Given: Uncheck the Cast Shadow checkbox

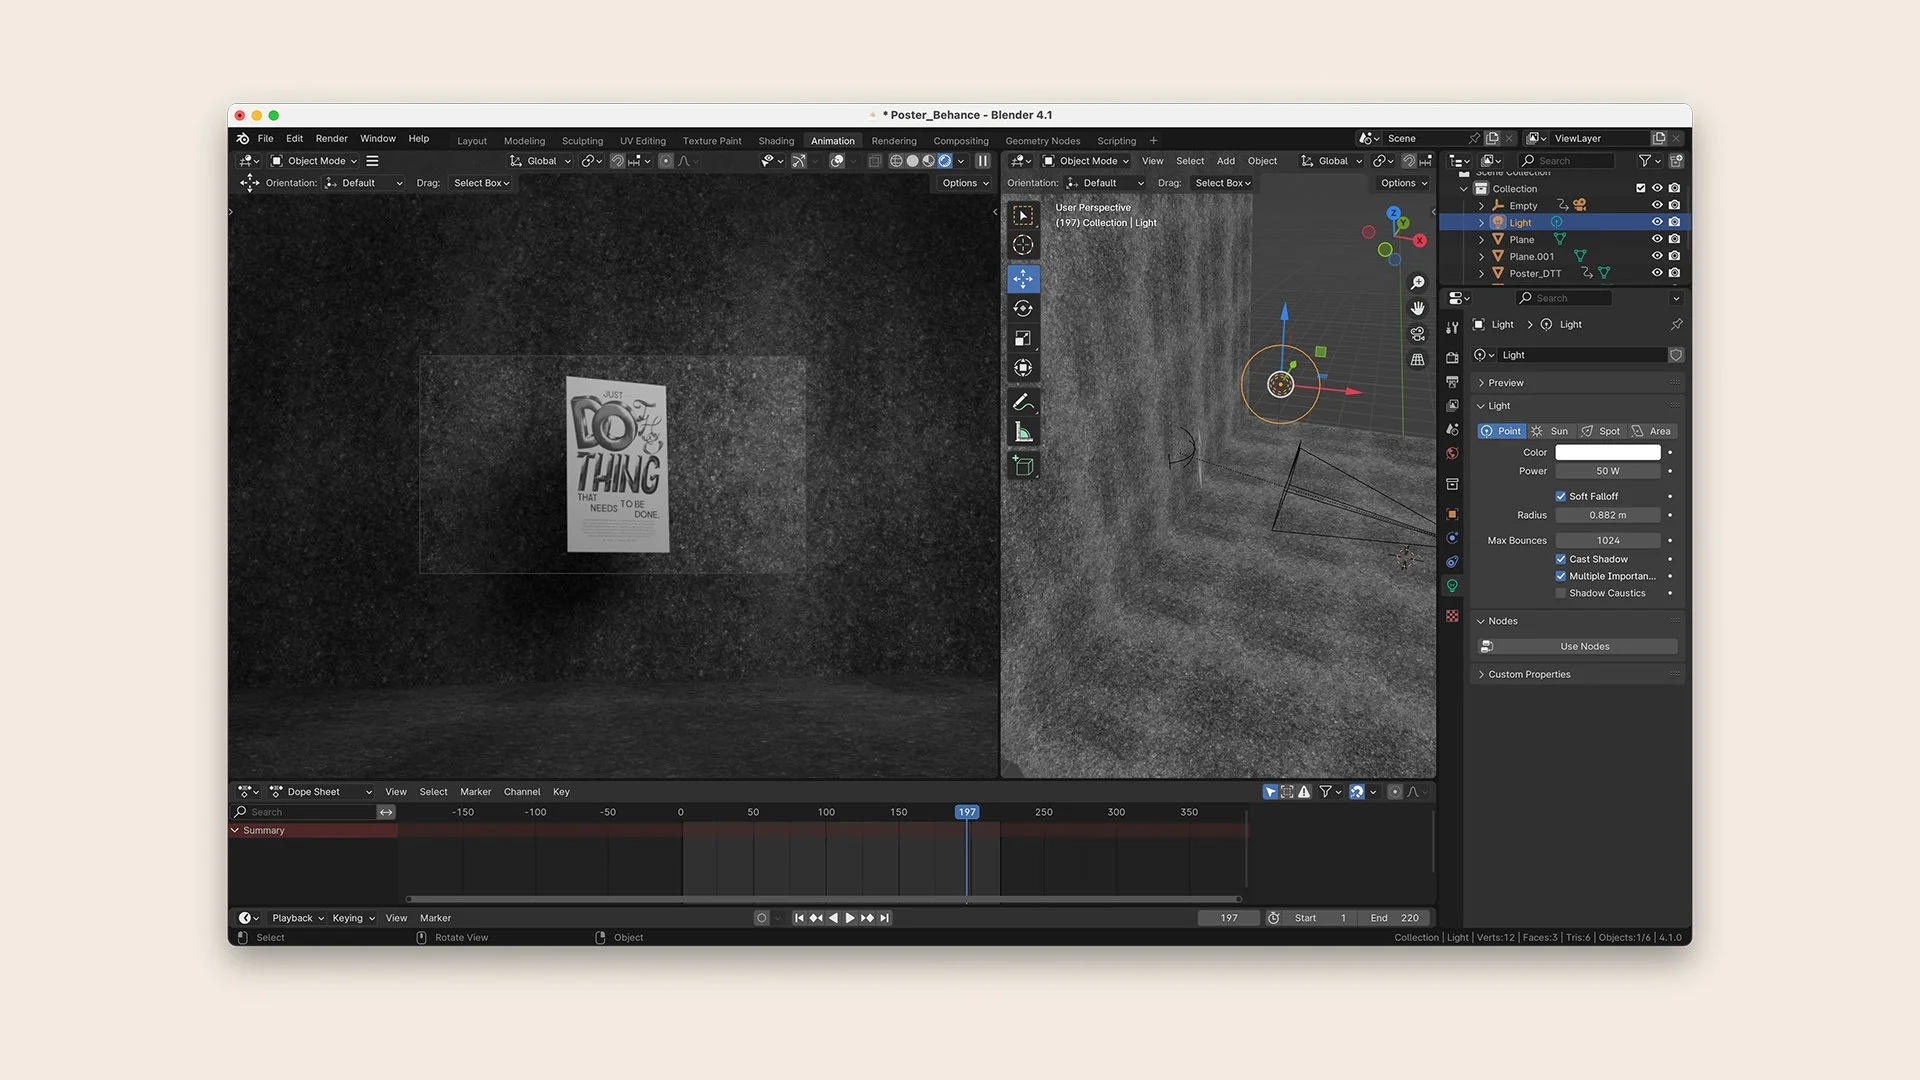Looking at the screenshot, I should click(1561, 559).
